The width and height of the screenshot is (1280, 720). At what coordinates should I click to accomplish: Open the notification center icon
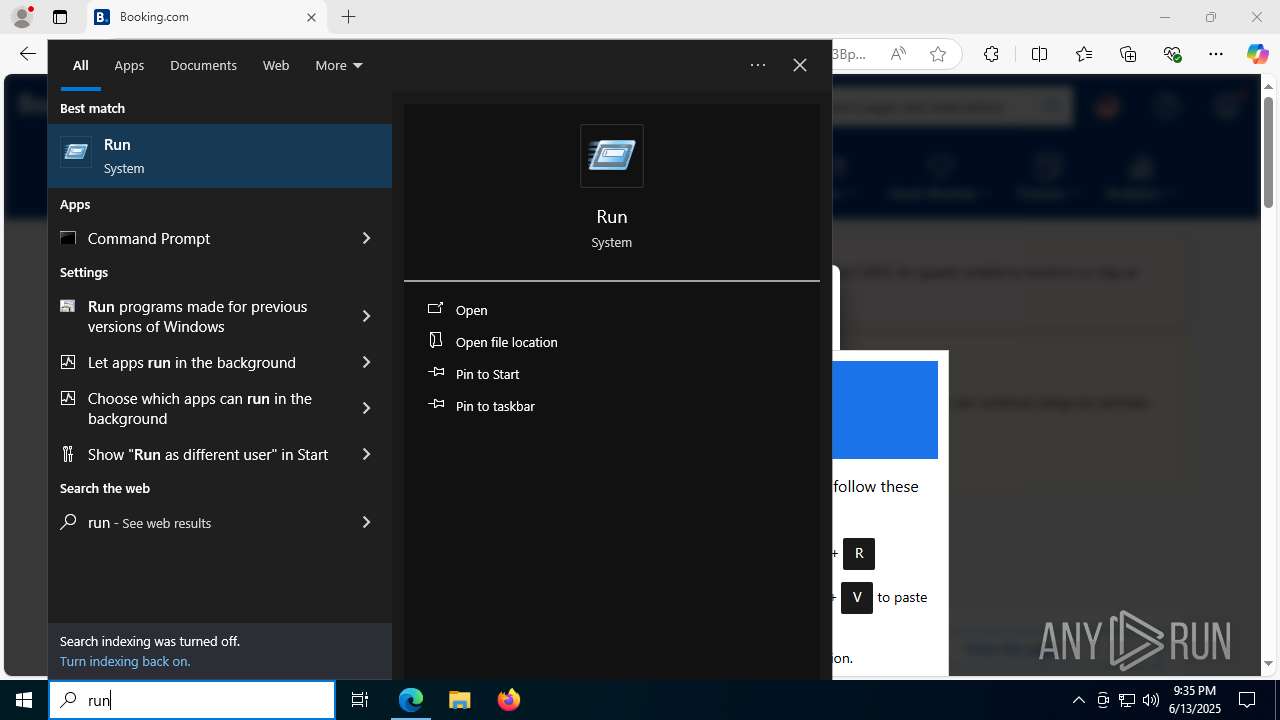(x=1247, y=700)
